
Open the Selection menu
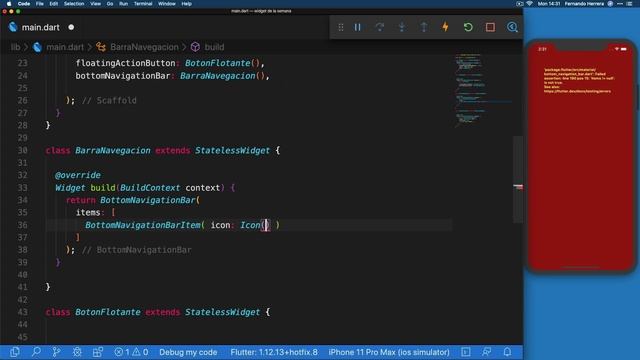(74, 4)
